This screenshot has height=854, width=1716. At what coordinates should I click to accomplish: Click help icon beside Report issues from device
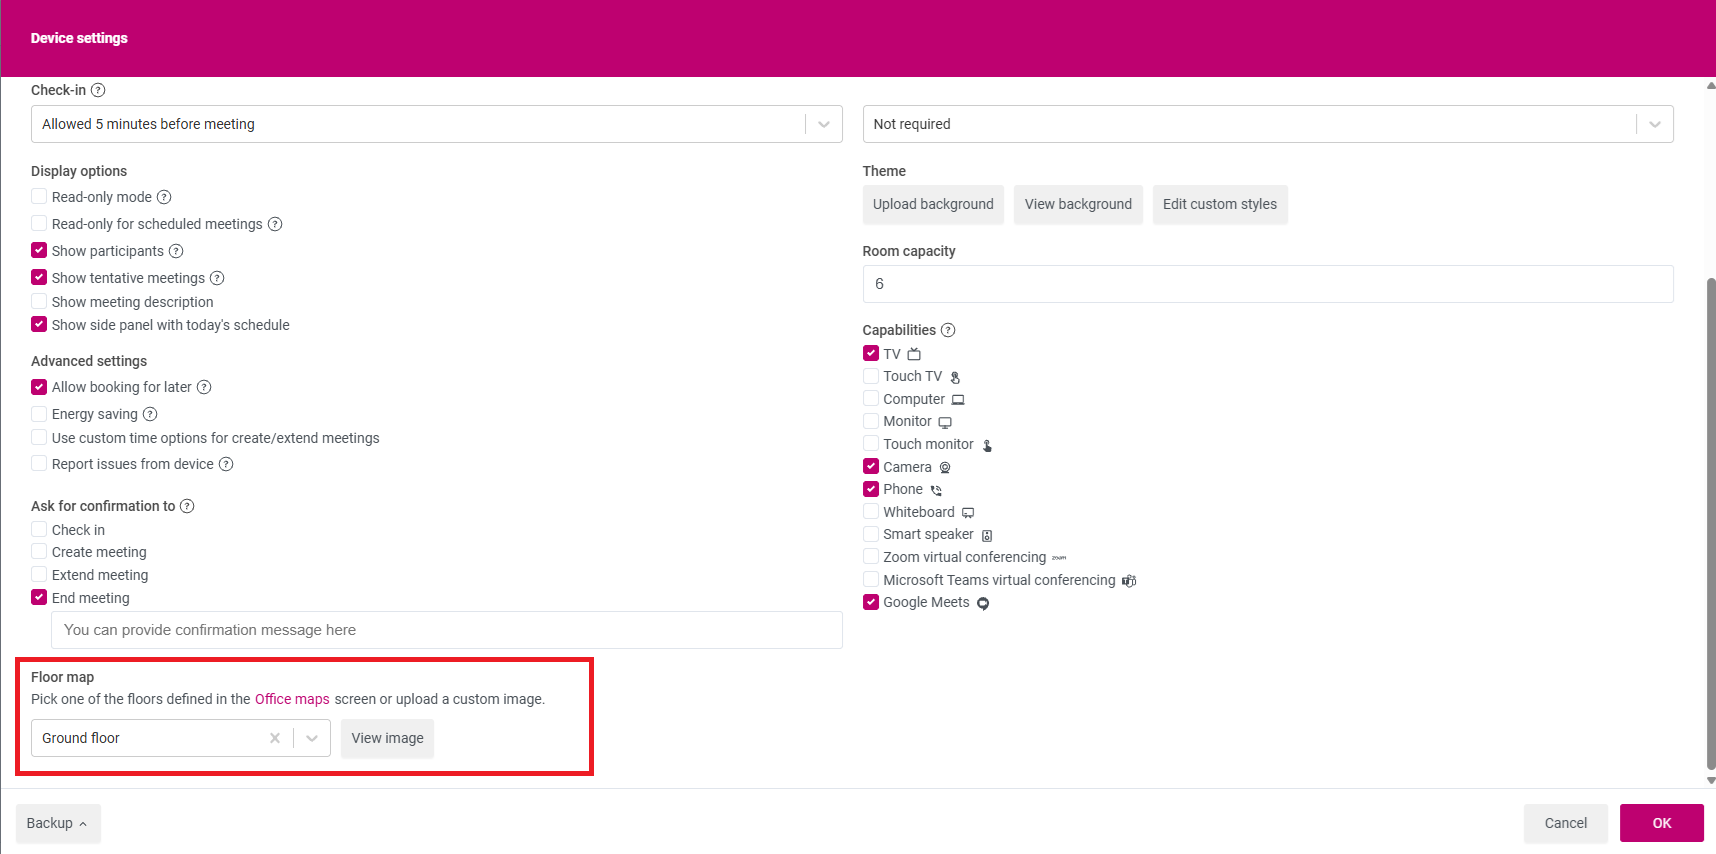[226, 464]
